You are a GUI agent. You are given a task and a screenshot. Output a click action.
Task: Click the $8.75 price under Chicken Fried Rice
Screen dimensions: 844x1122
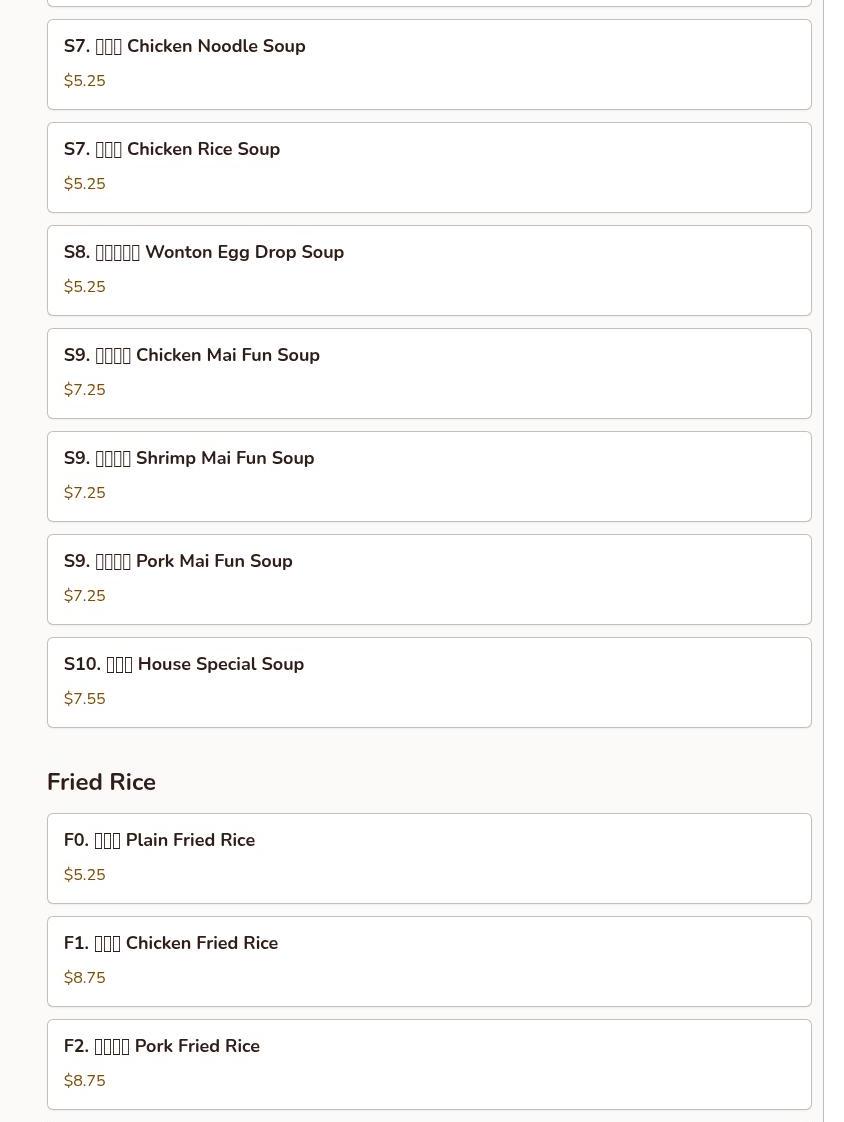click(85, 978)
